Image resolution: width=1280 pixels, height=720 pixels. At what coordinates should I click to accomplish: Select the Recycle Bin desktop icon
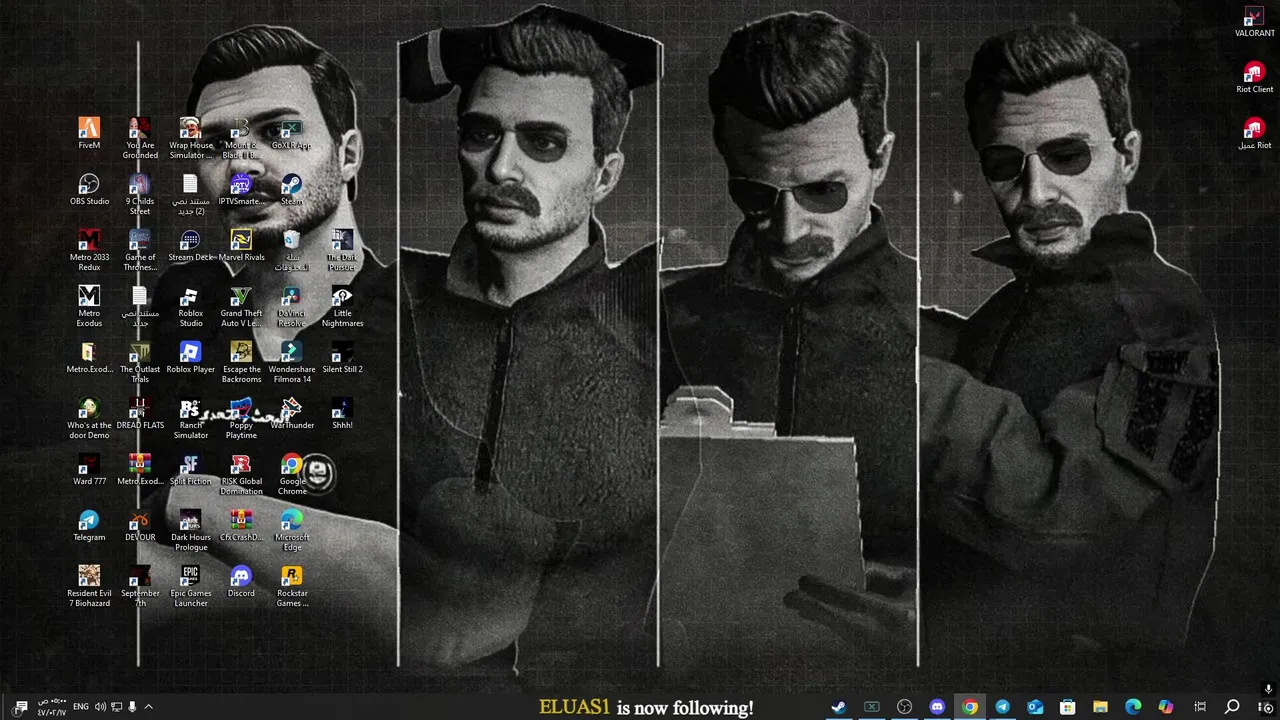click(291, 251)
